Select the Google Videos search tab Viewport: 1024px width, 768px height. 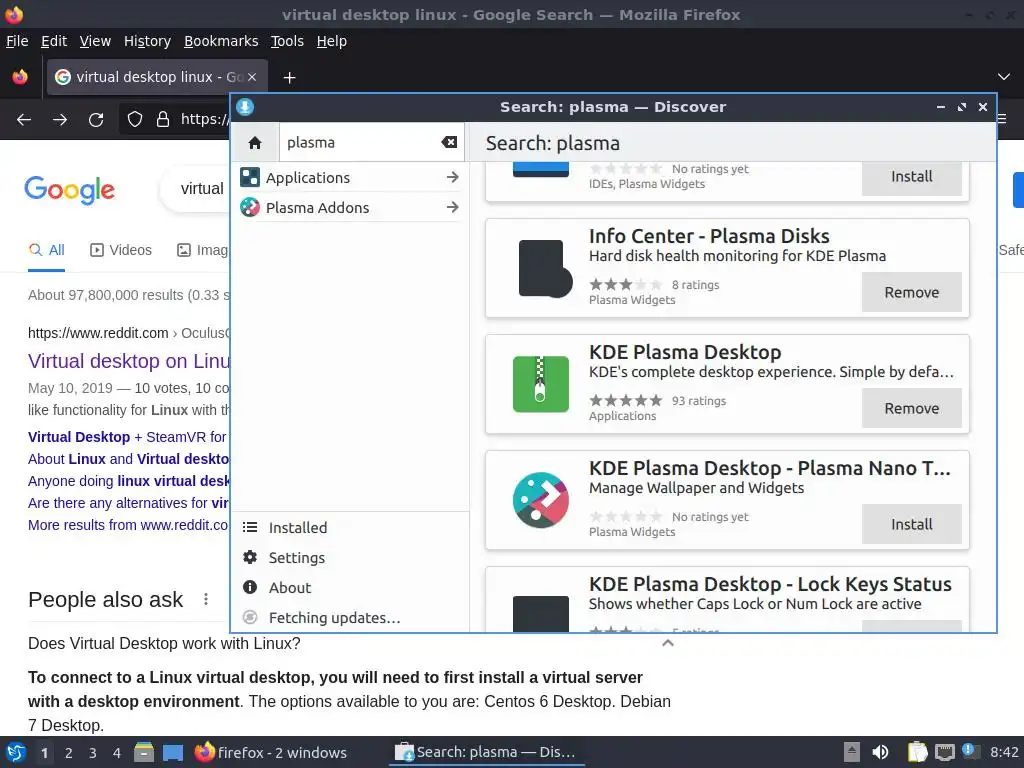tap(121, 250)
